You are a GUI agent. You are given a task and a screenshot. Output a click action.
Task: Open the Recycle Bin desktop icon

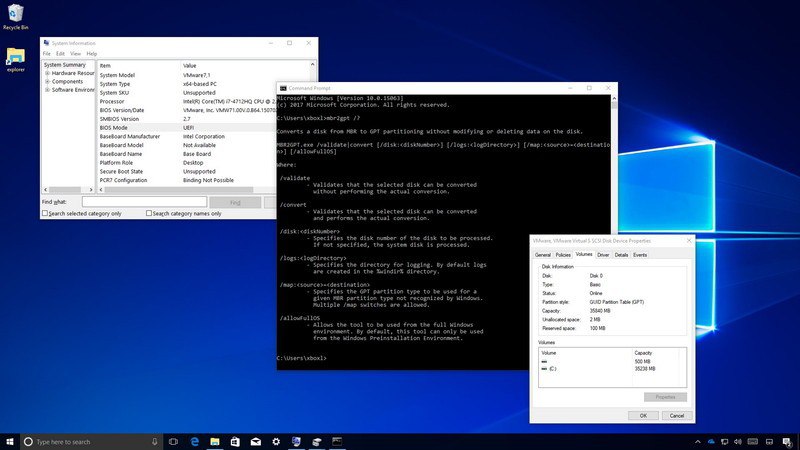coord(15,16)
